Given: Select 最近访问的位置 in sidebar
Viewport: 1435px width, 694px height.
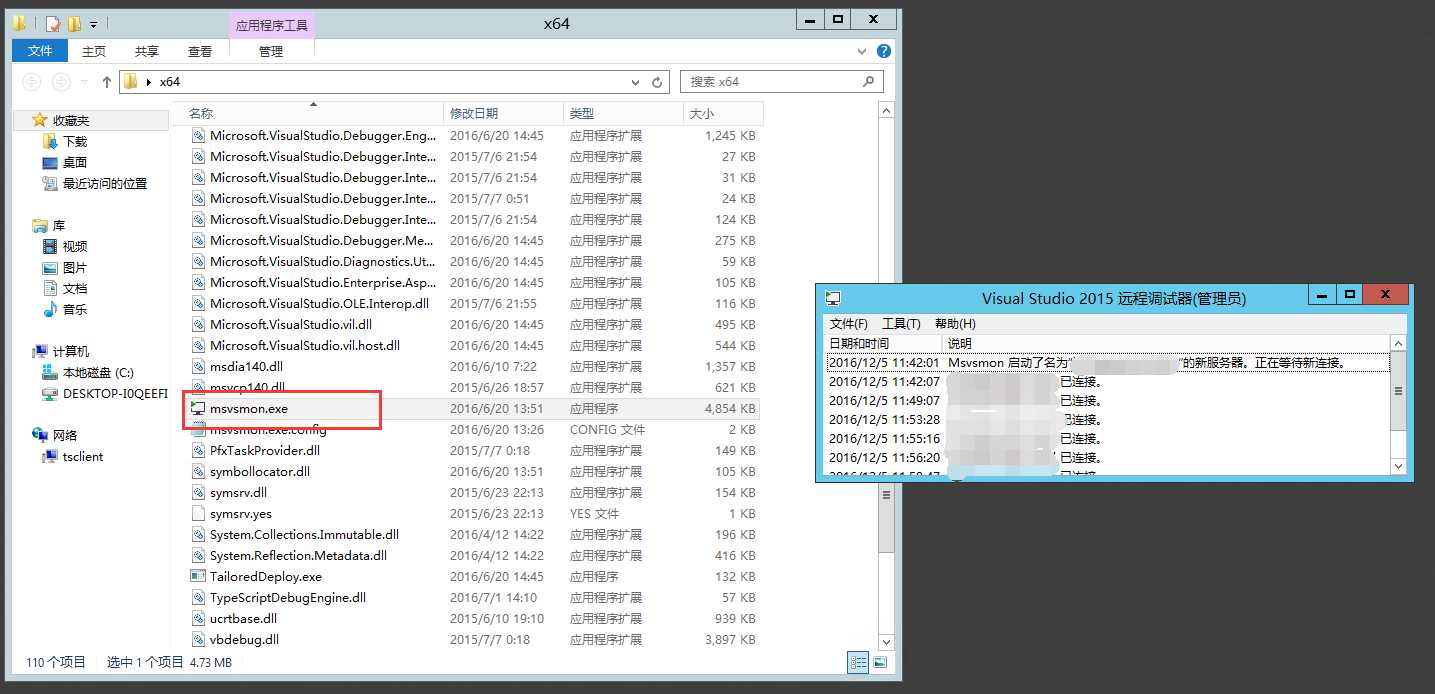Looking at the screenshot, I should tap(105, 183).
